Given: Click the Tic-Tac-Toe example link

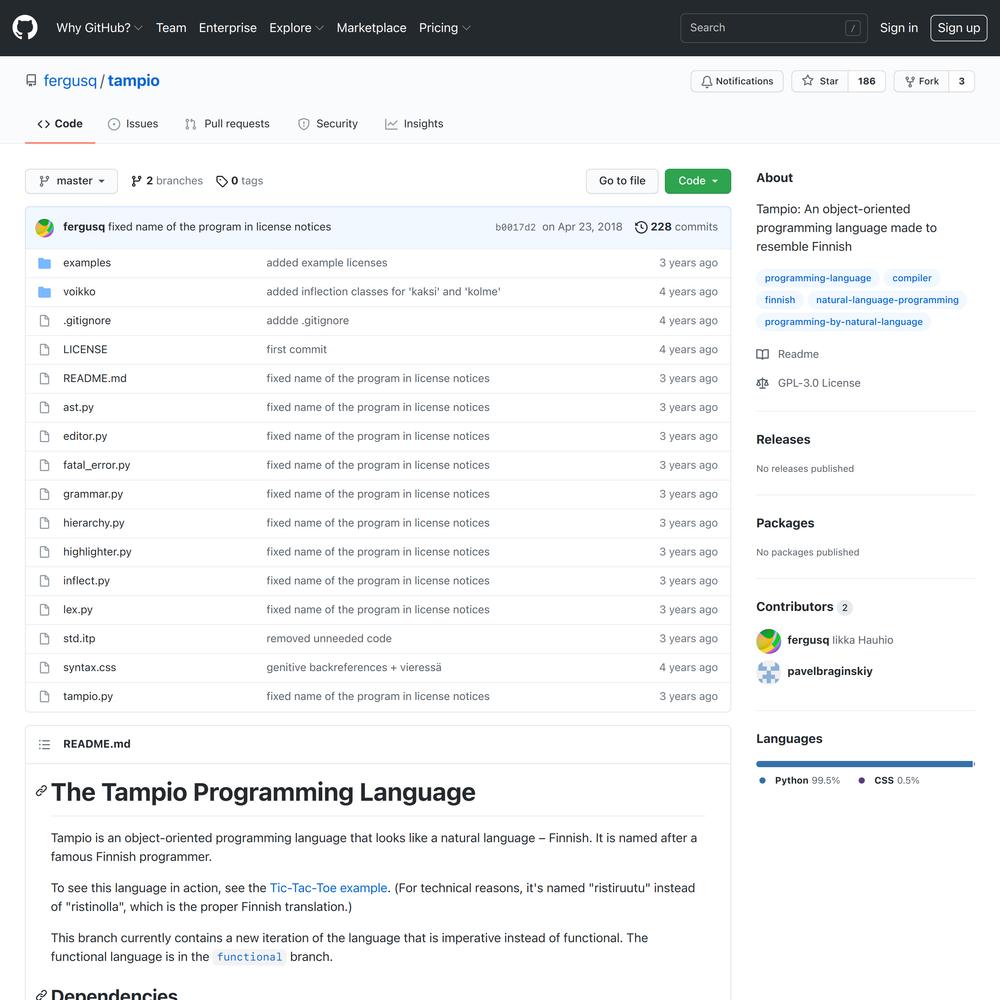Looking at the screenshot, I should click(328, 888).
